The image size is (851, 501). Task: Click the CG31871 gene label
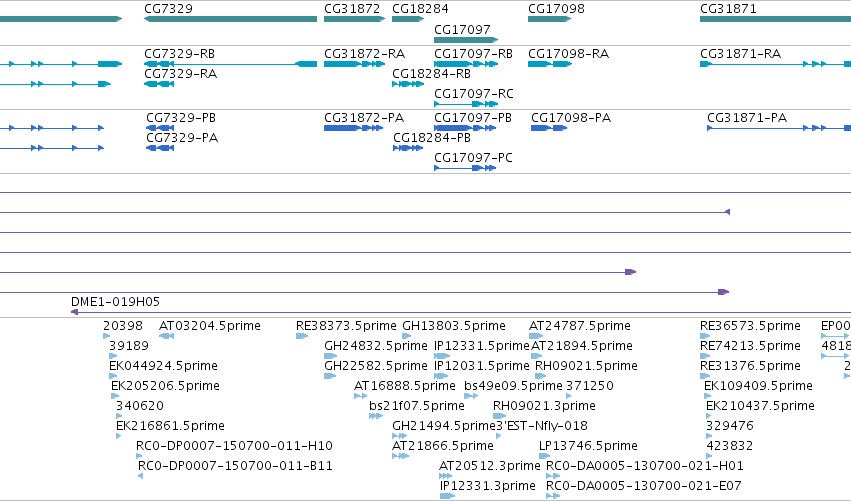pyautogui.click(x=728, y=9)
